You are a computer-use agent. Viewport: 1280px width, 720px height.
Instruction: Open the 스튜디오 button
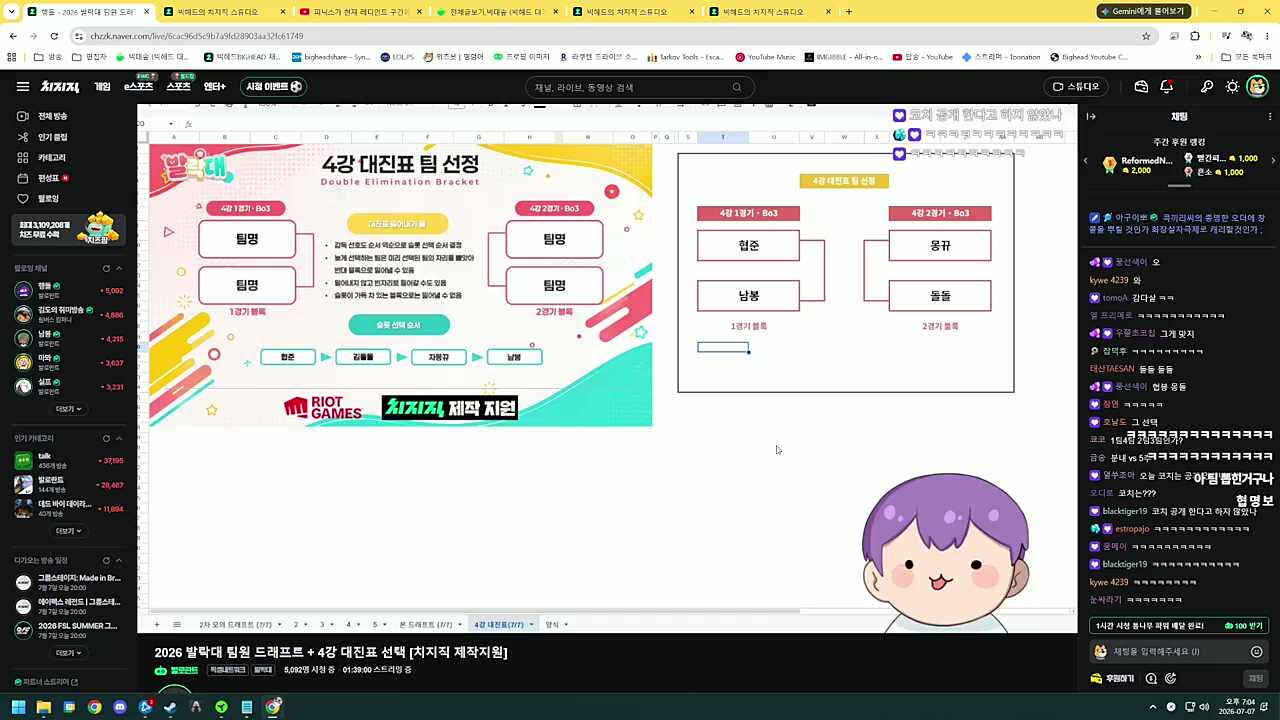tap(1076, 87)
